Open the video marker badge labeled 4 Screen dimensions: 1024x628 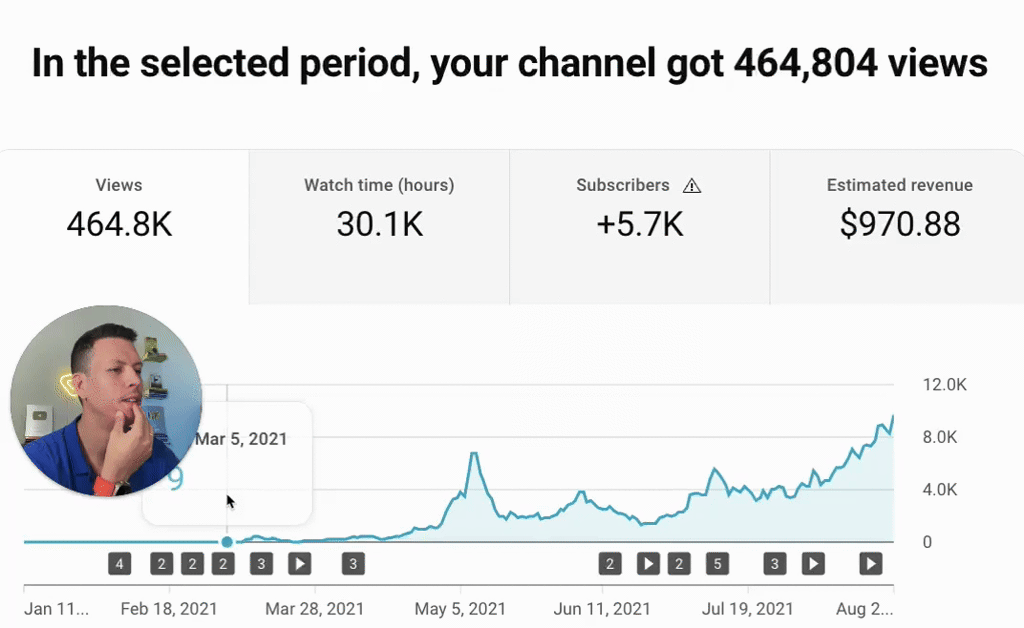click(119, 564)
